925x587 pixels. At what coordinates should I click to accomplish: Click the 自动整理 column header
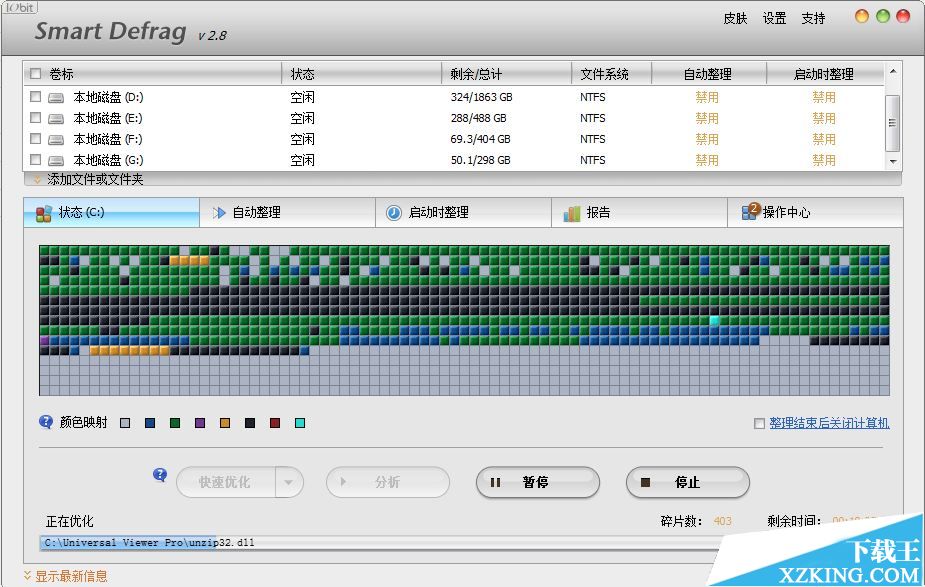(x=708, y=74)
